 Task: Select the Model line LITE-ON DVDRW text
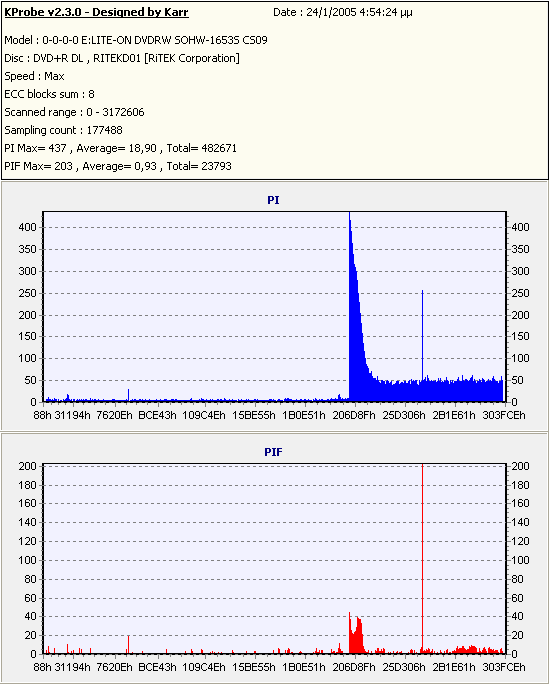click(136, 40)
